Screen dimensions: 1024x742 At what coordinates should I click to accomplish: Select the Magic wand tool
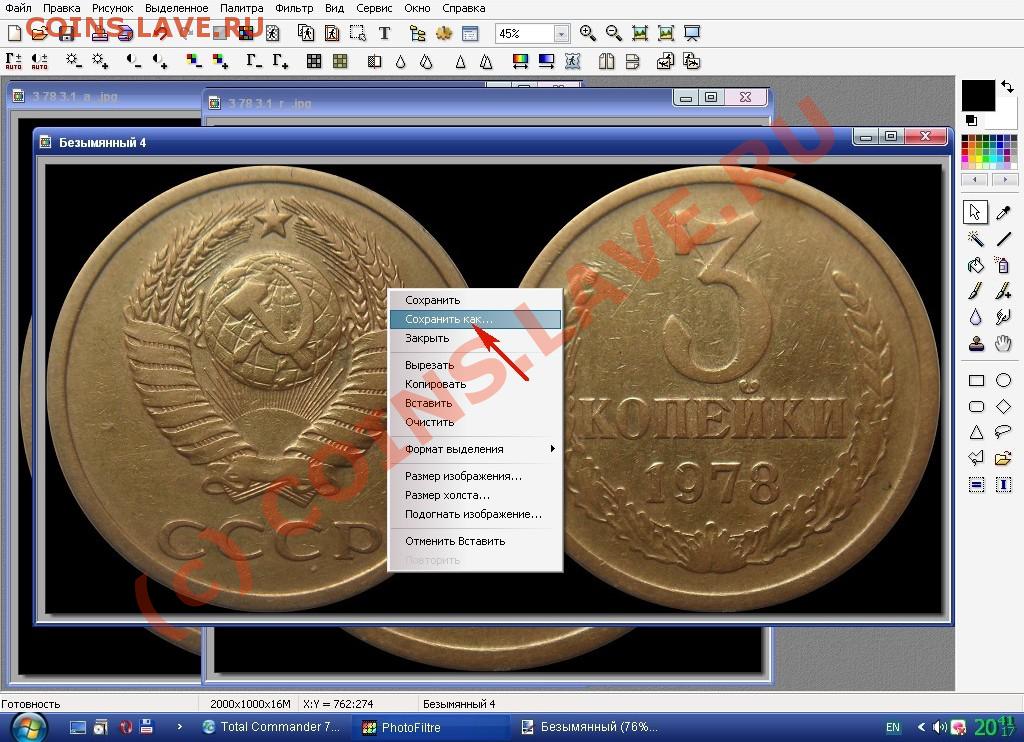pyautogui.click(x=976, y=239)
